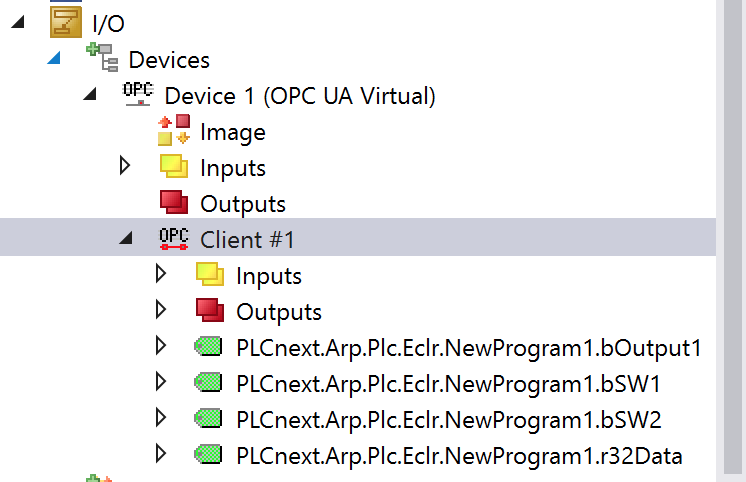Click the vertical scrollbar thumb

click(x=735, y=237)
